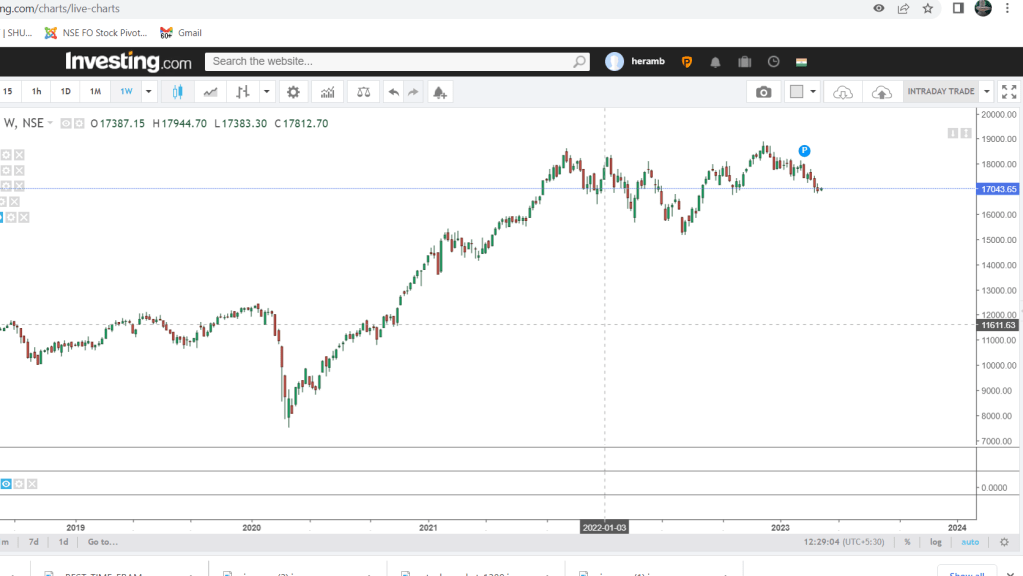Toggle the log scale option
The width and height of the screenshot is (1023, 576).
pyautogui.click(x=935, y=542)
